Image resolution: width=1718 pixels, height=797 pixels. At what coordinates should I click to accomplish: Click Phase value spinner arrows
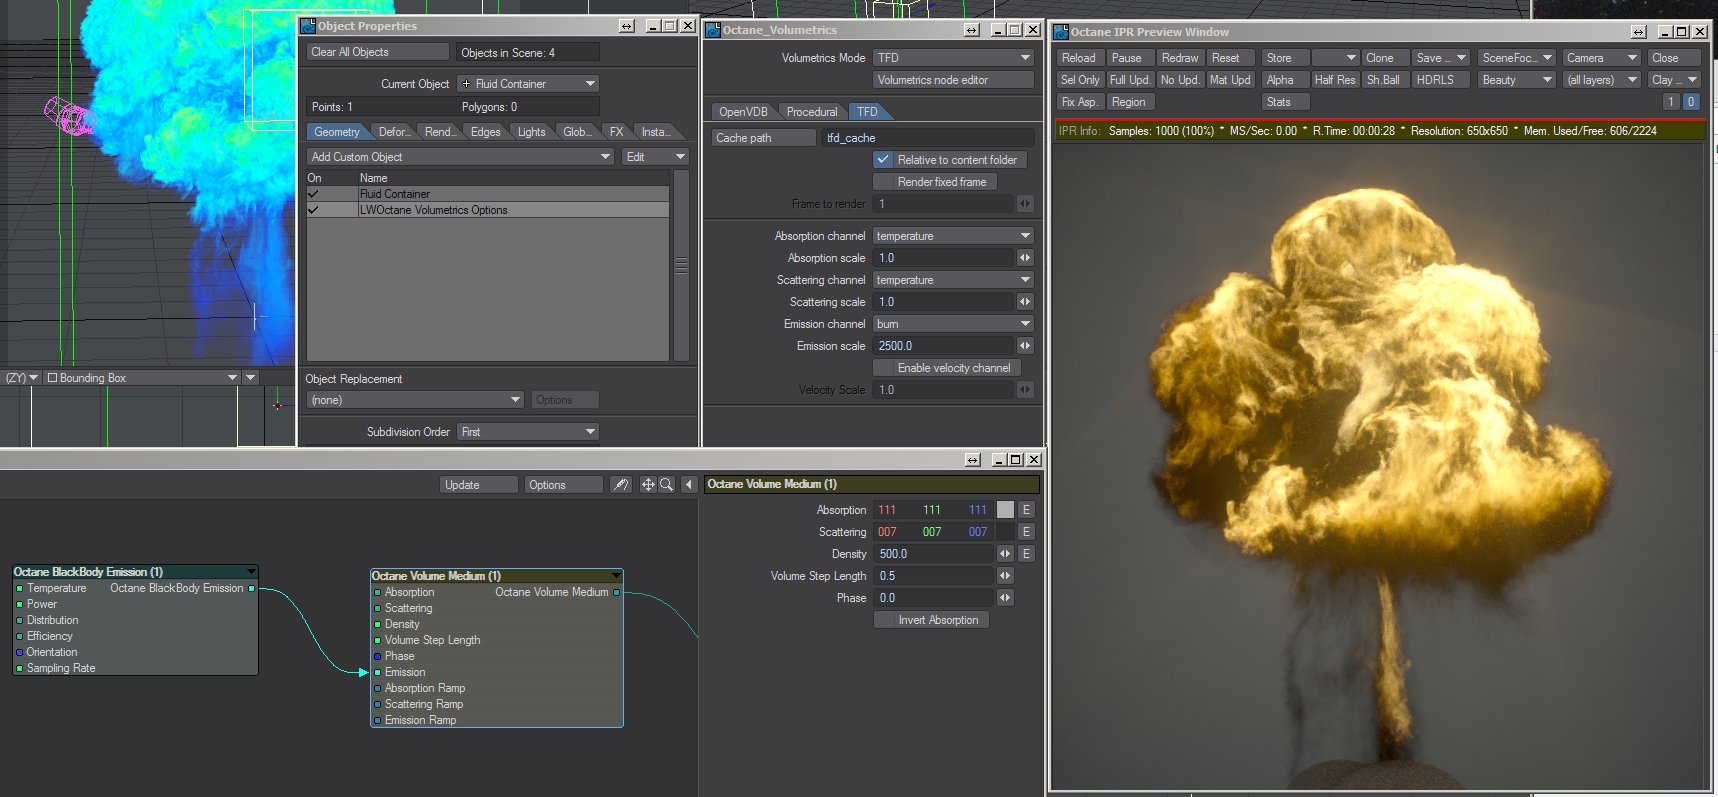click(1005, 598)
